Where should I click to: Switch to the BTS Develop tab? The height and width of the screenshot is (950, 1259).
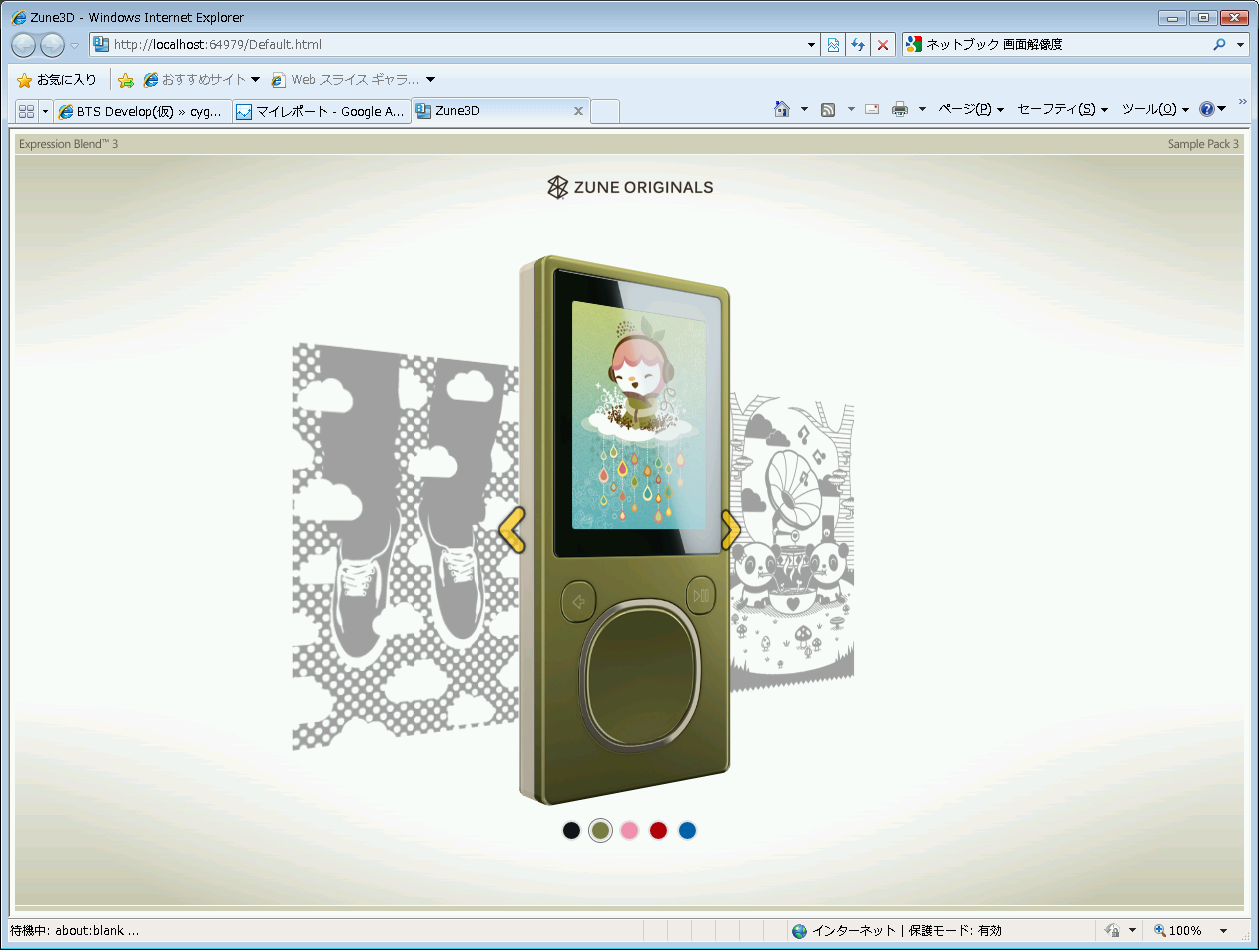[x=143, y=111]
